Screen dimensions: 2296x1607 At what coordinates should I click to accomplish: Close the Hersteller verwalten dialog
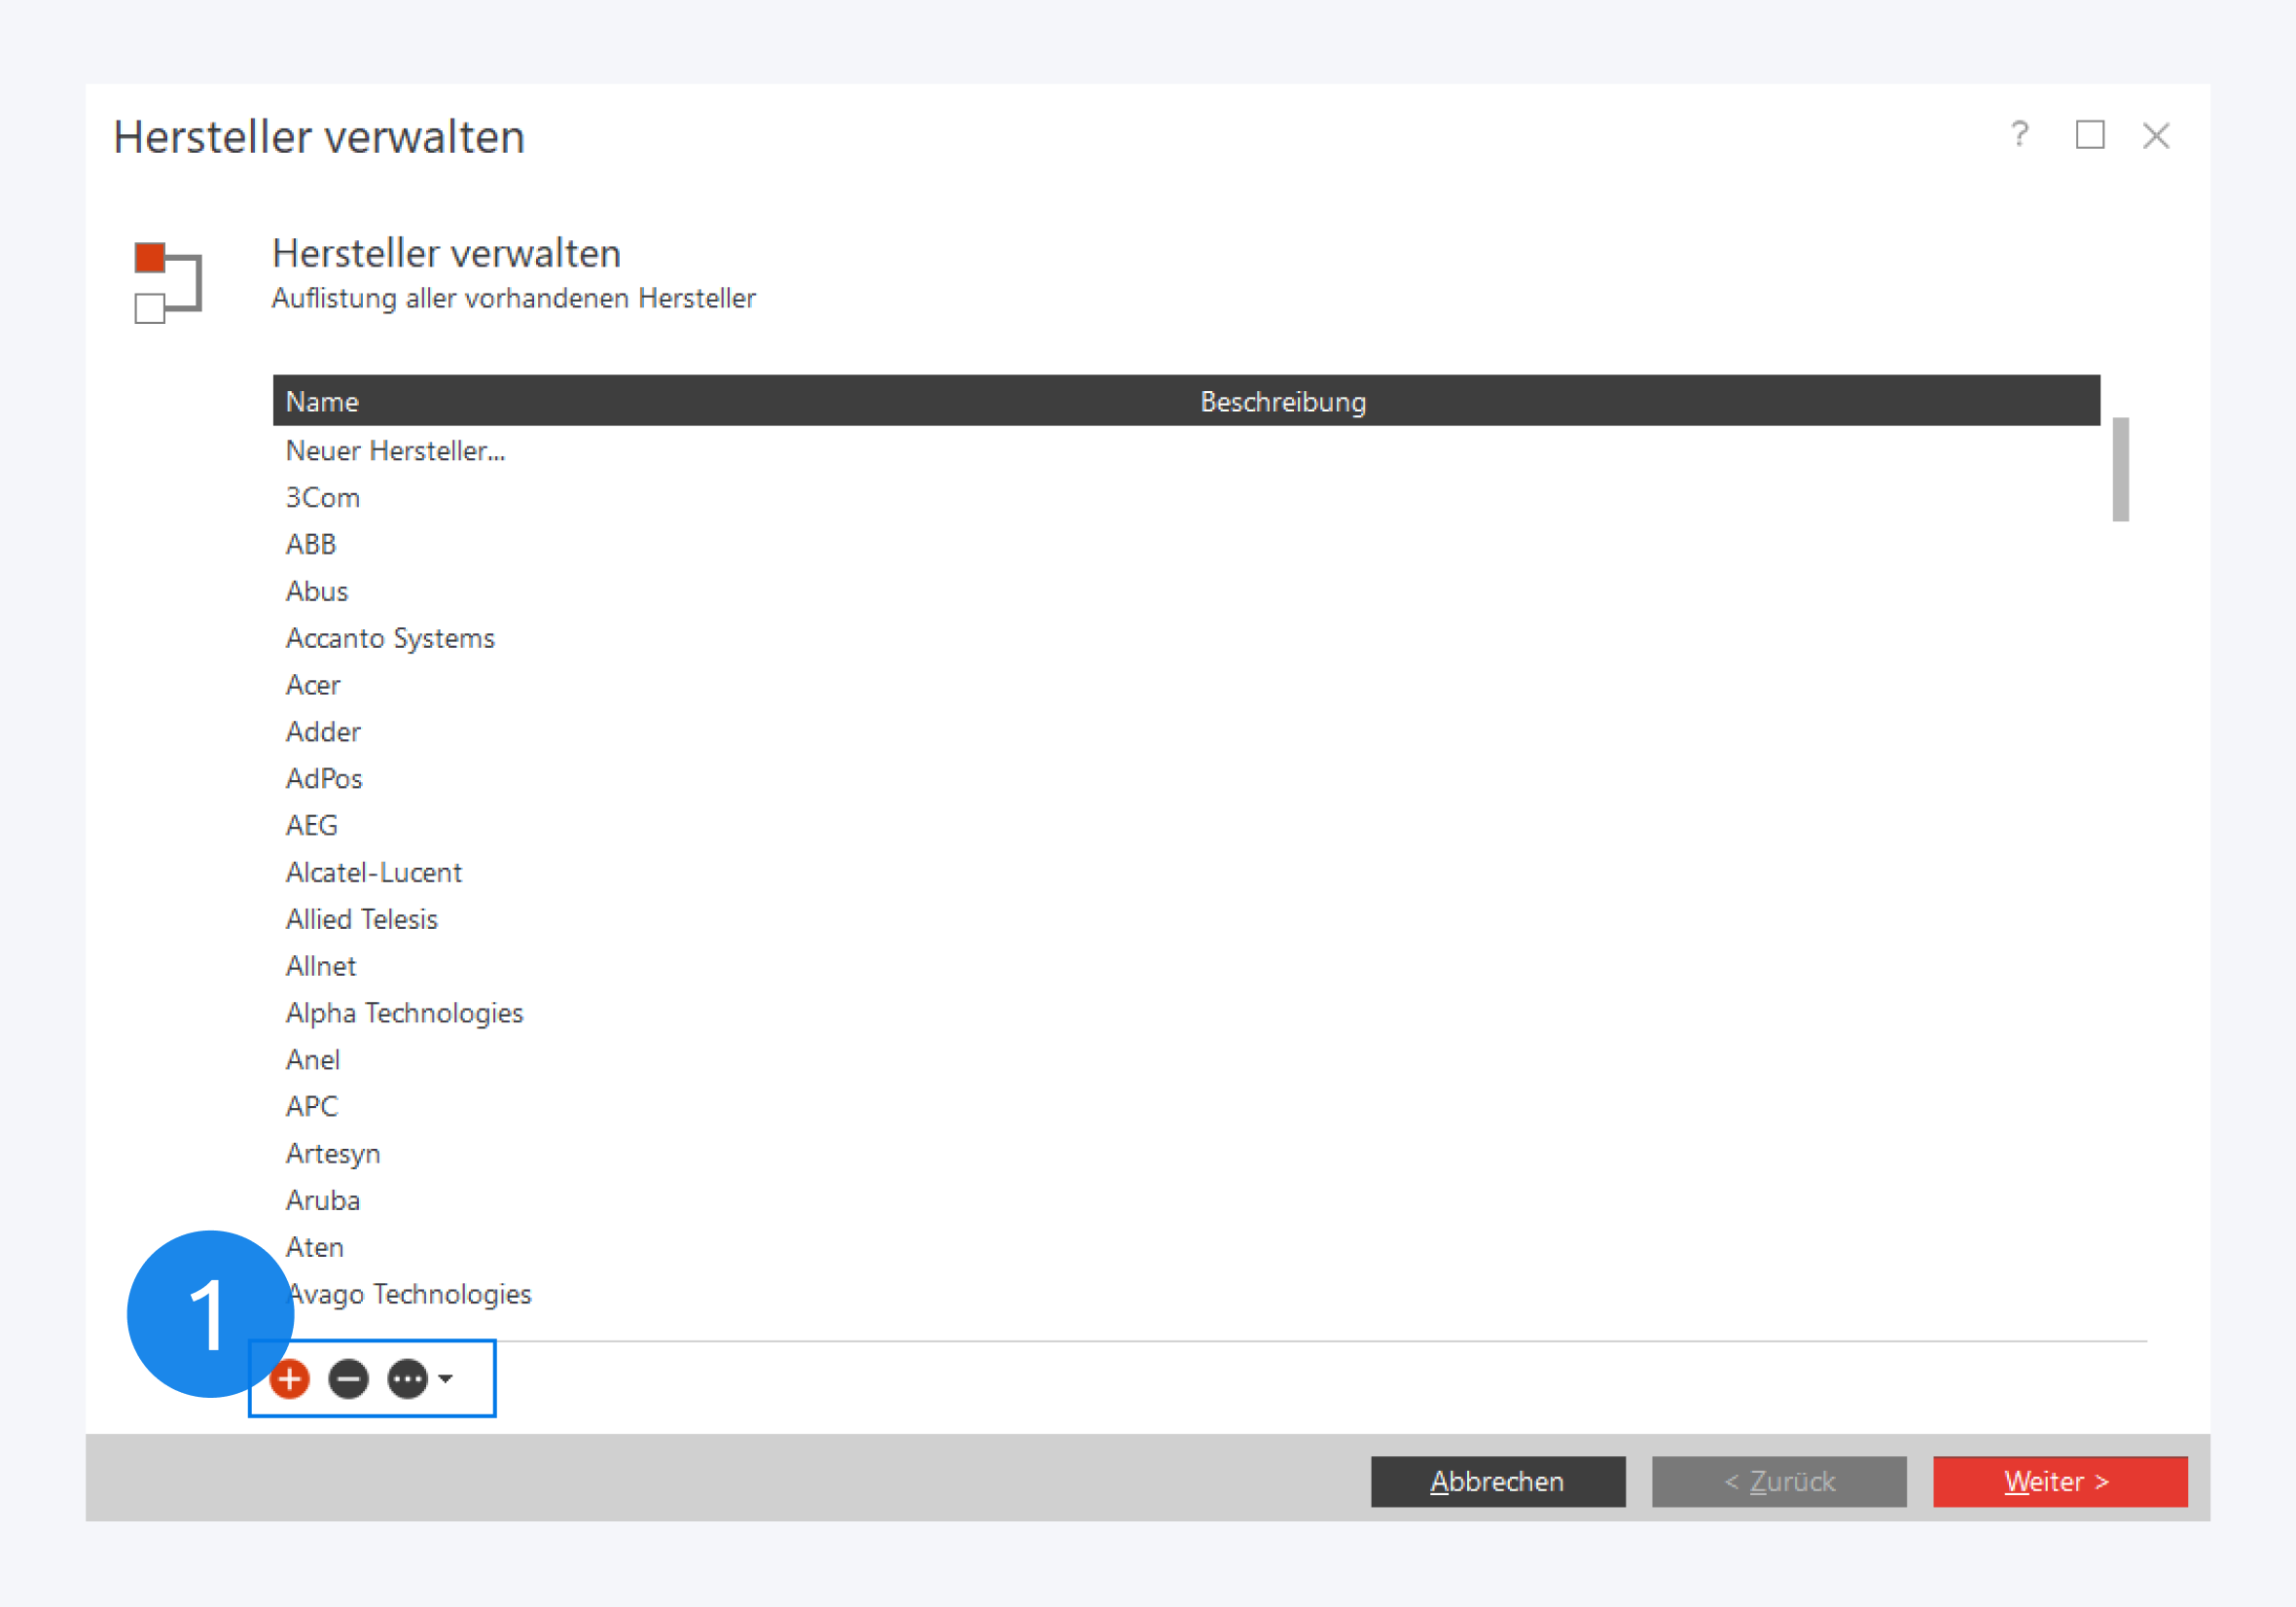tap(2155, 135)
